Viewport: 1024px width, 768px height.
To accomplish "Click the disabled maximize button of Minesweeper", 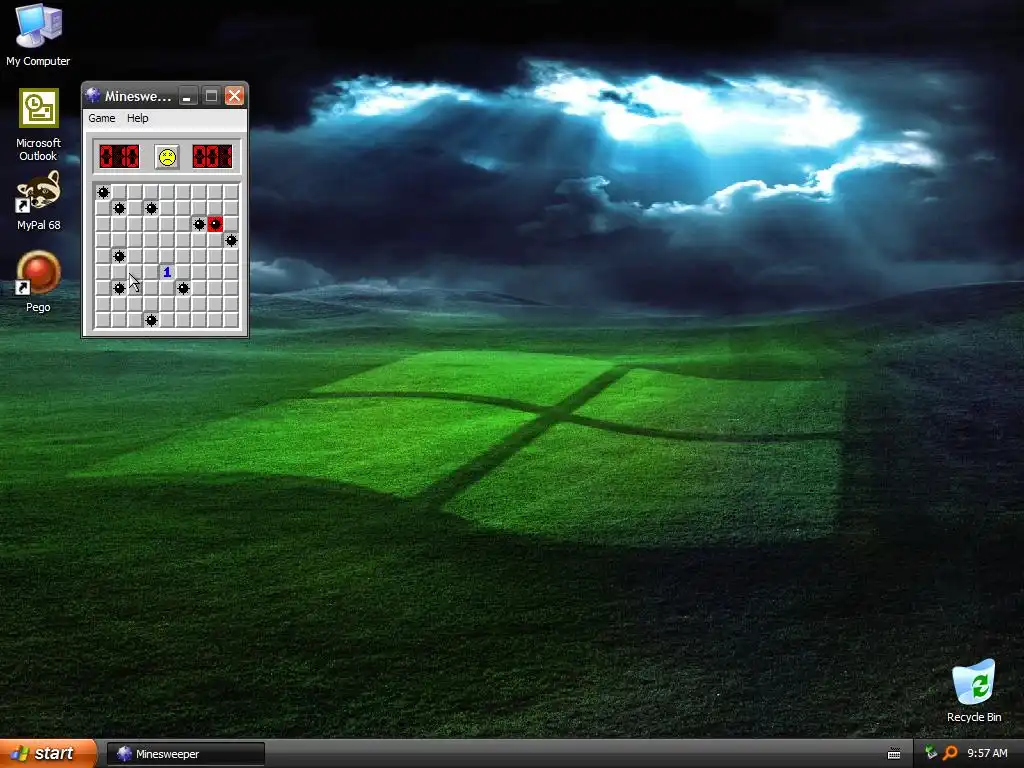I will [211, 96].
